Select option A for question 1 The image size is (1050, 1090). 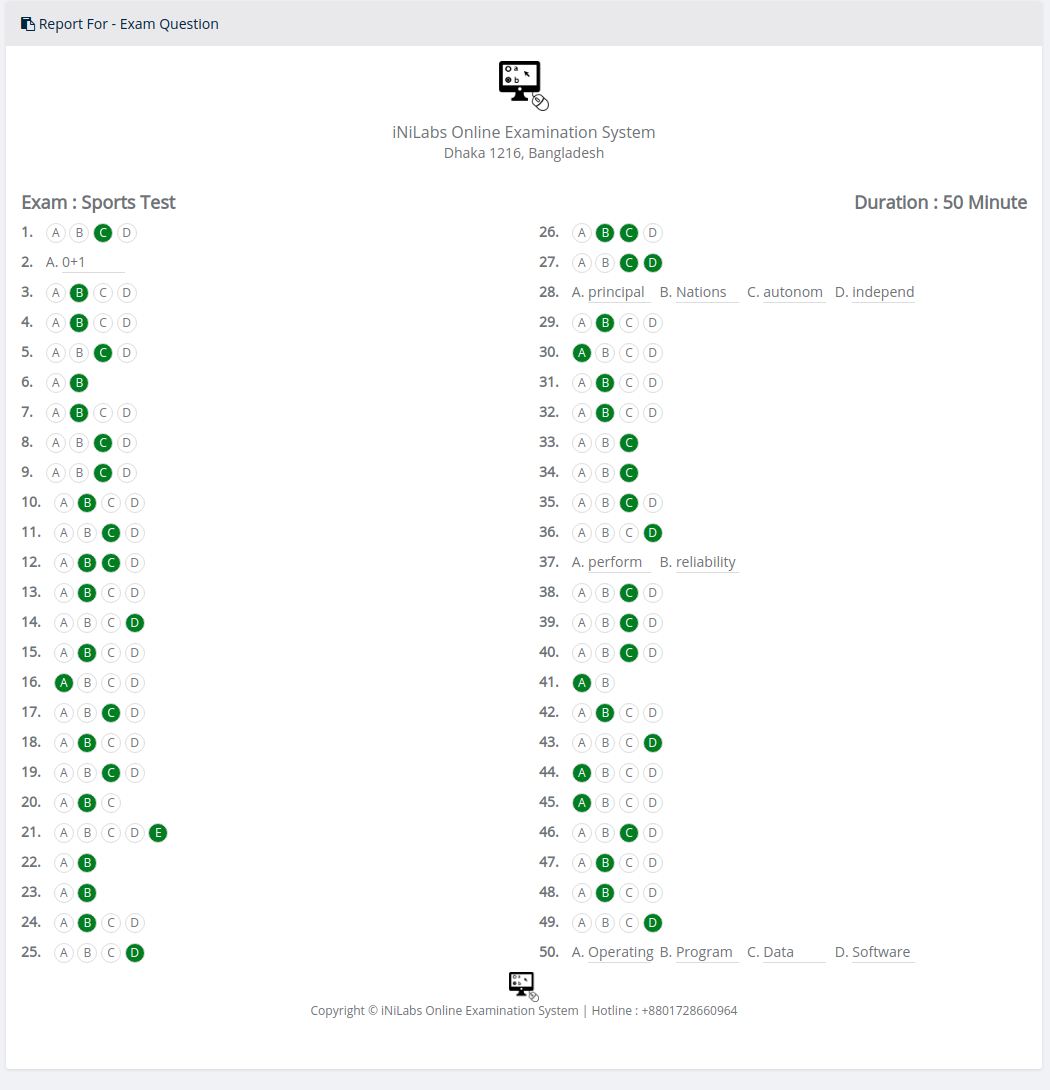pyautogui.click(x=56, y=233)
